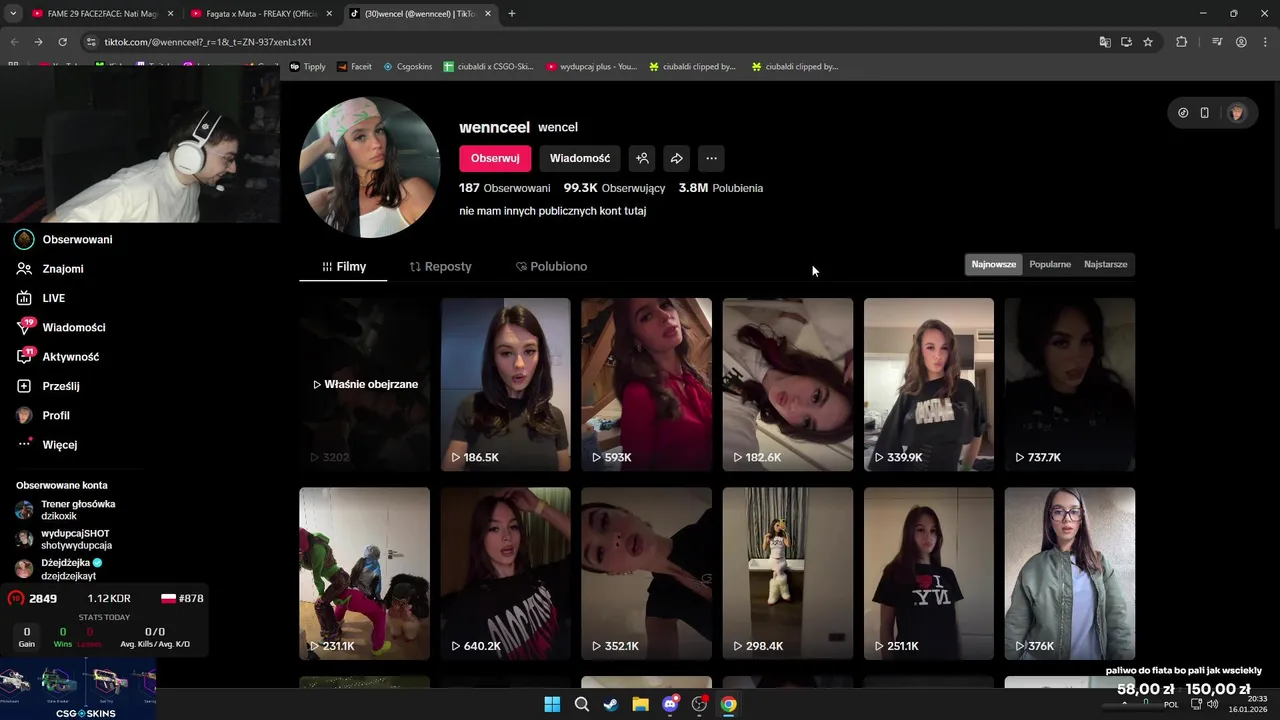Screen dimensions: 1280x720
Task: Open followed account dzikoxik
Action: pyautogui.click(x=65, y=510)
